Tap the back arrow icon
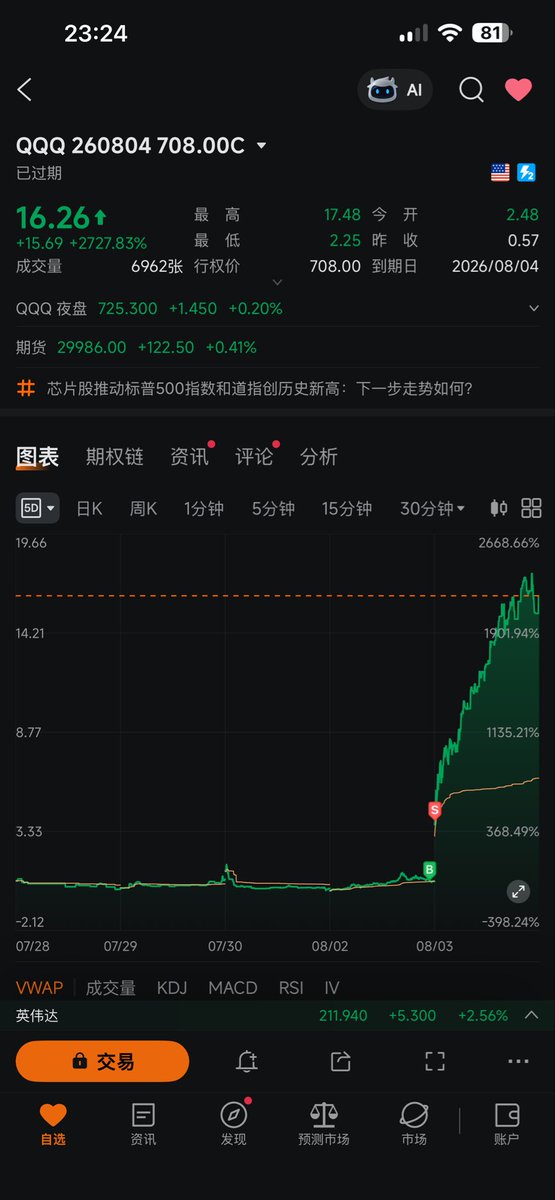The image size is (555, 1200). click(25, 90)
